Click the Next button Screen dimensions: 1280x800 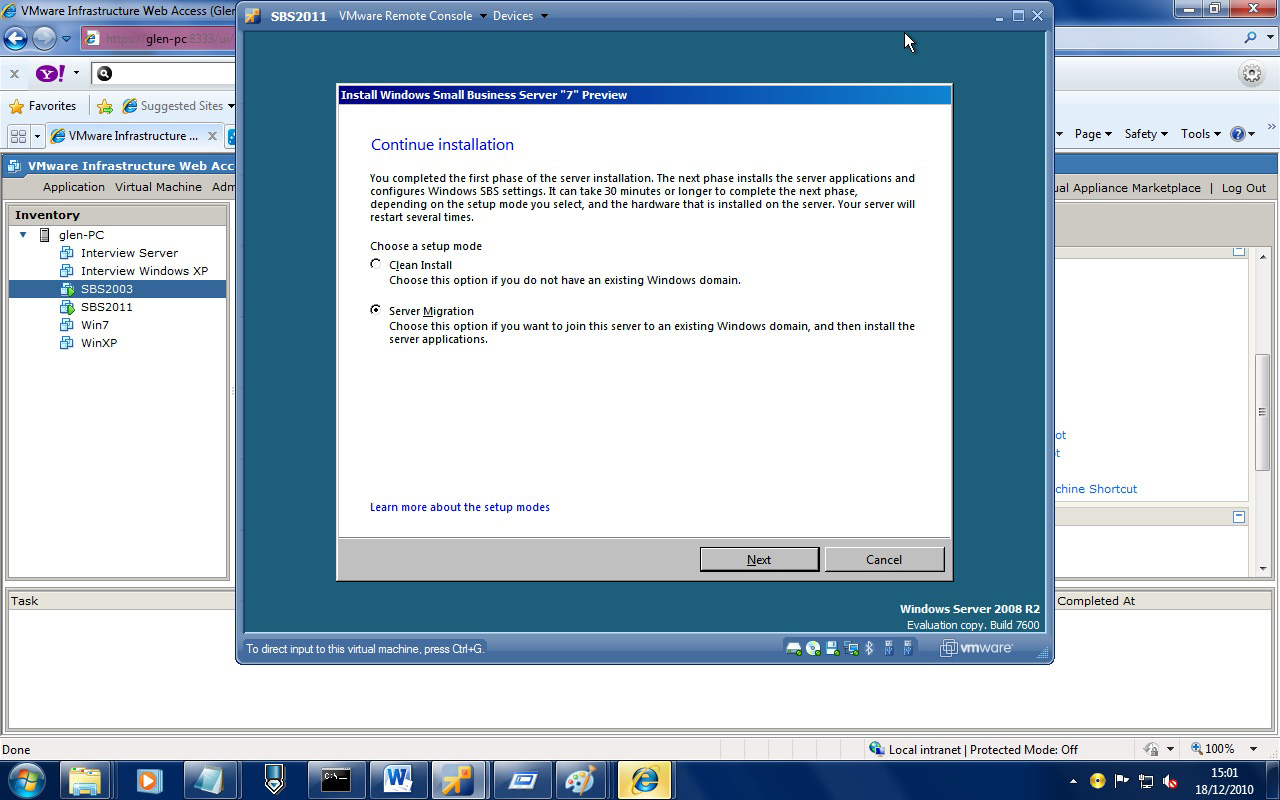(759, 559)
